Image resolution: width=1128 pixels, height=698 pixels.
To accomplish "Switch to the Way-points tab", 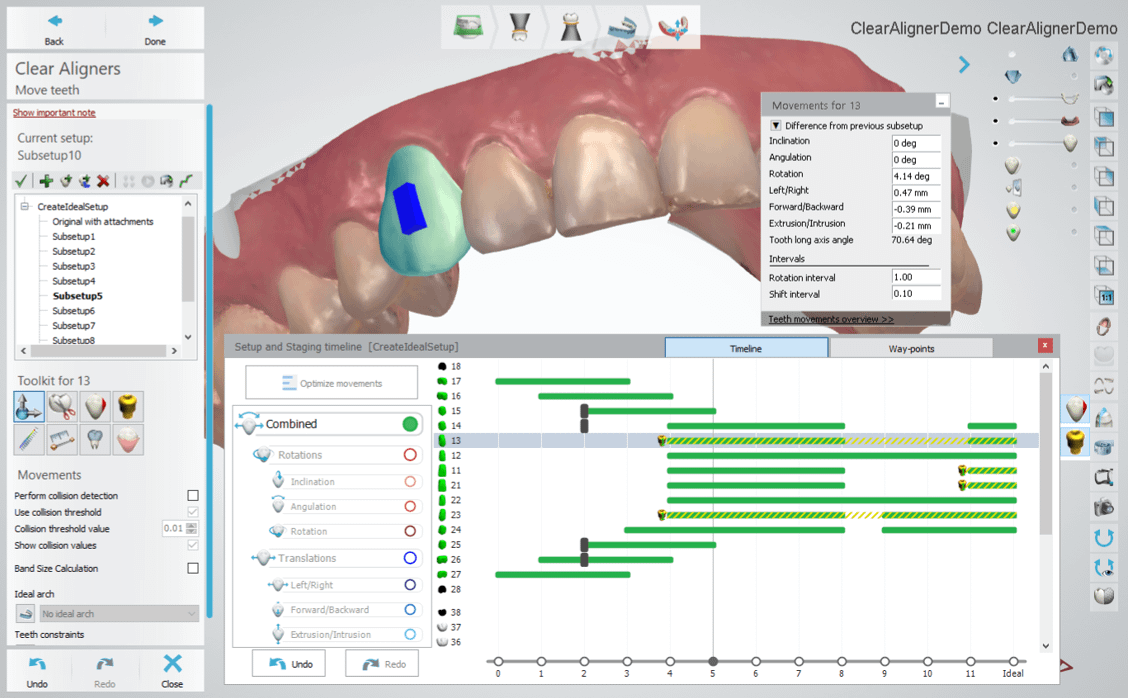I will tap(910, 348).
